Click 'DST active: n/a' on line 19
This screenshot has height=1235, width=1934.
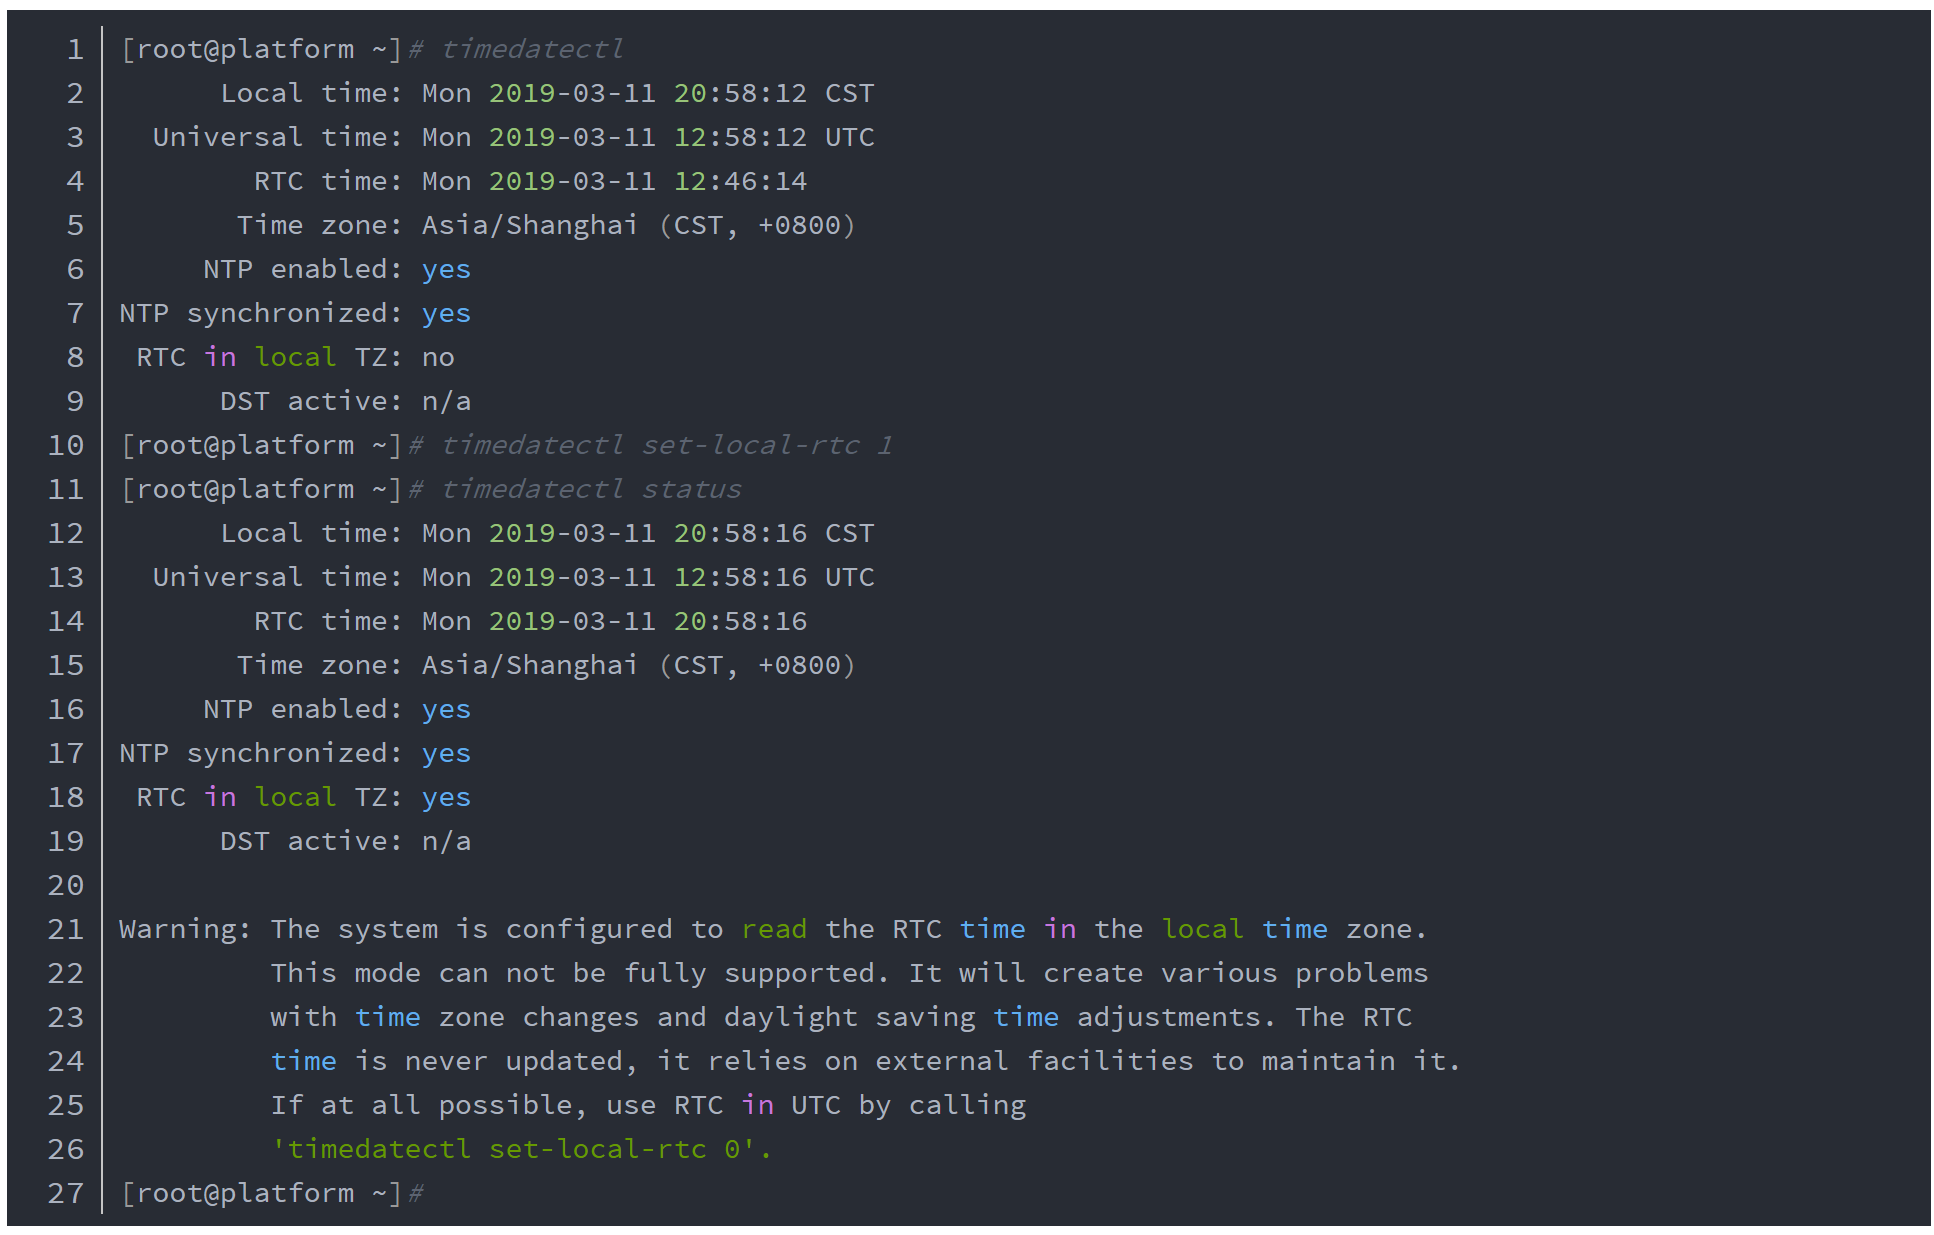(345, 841)
